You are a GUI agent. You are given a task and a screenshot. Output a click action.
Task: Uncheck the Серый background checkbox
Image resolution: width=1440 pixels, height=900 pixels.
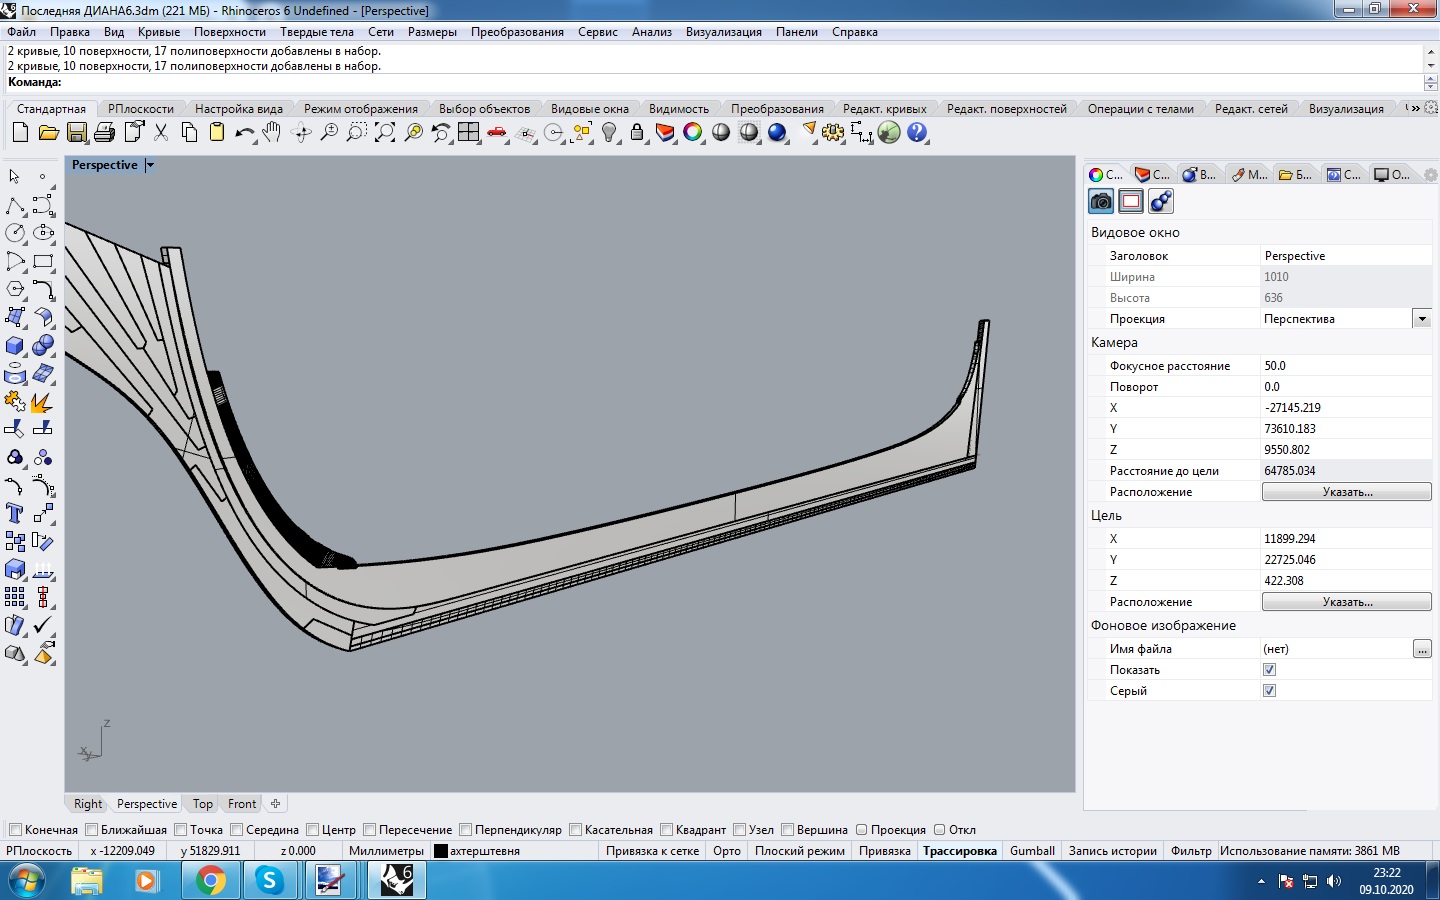pyautogui.click(x=1269, y=691)
